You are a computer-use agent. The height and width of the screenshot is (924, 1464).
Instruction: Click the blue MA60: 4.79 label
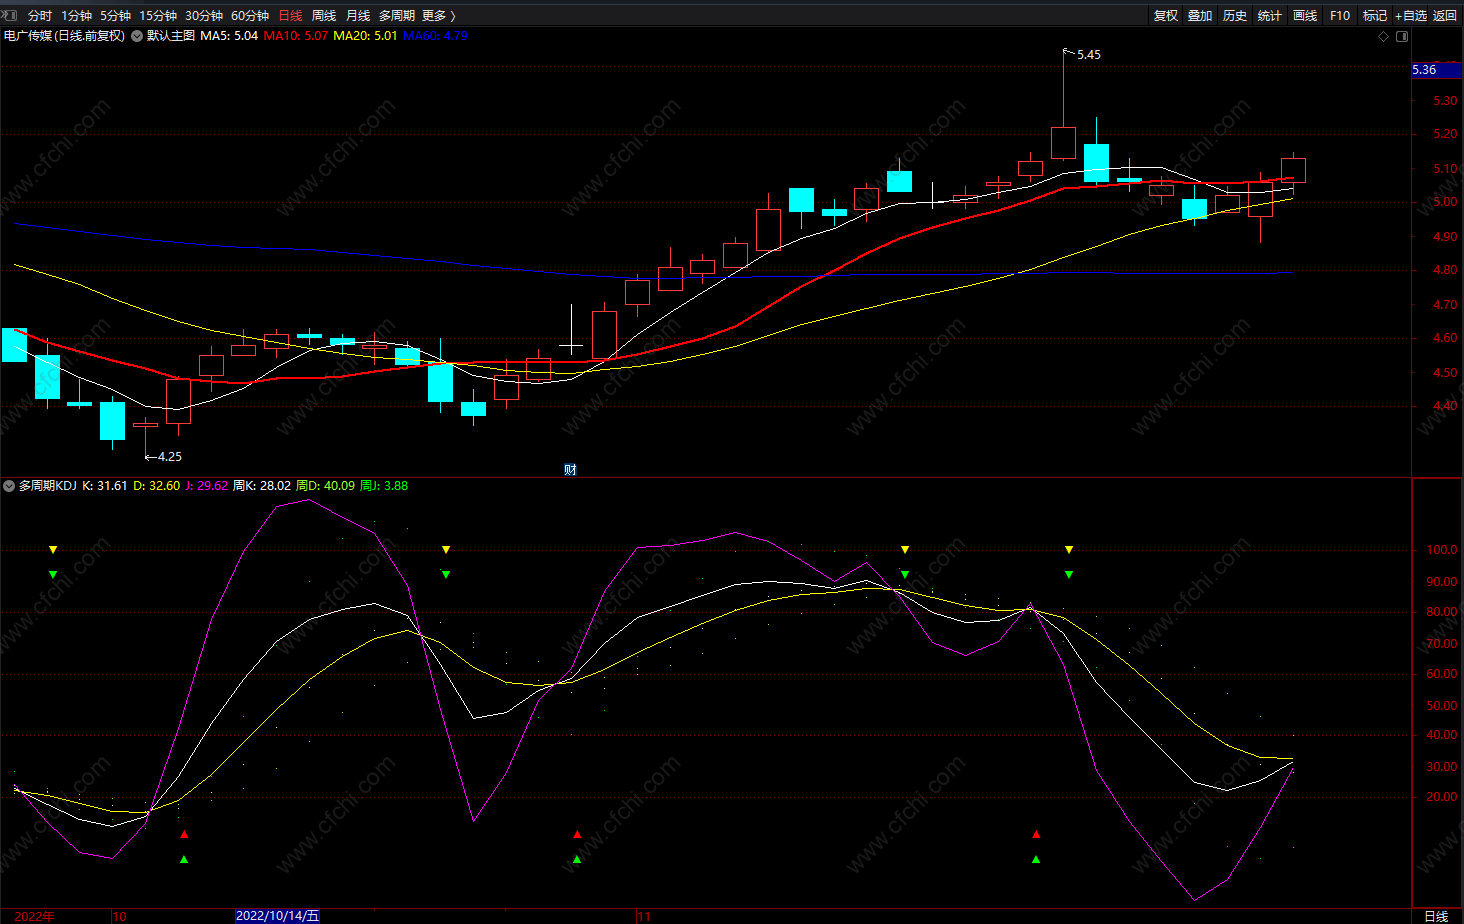click(x=435, y=36)
